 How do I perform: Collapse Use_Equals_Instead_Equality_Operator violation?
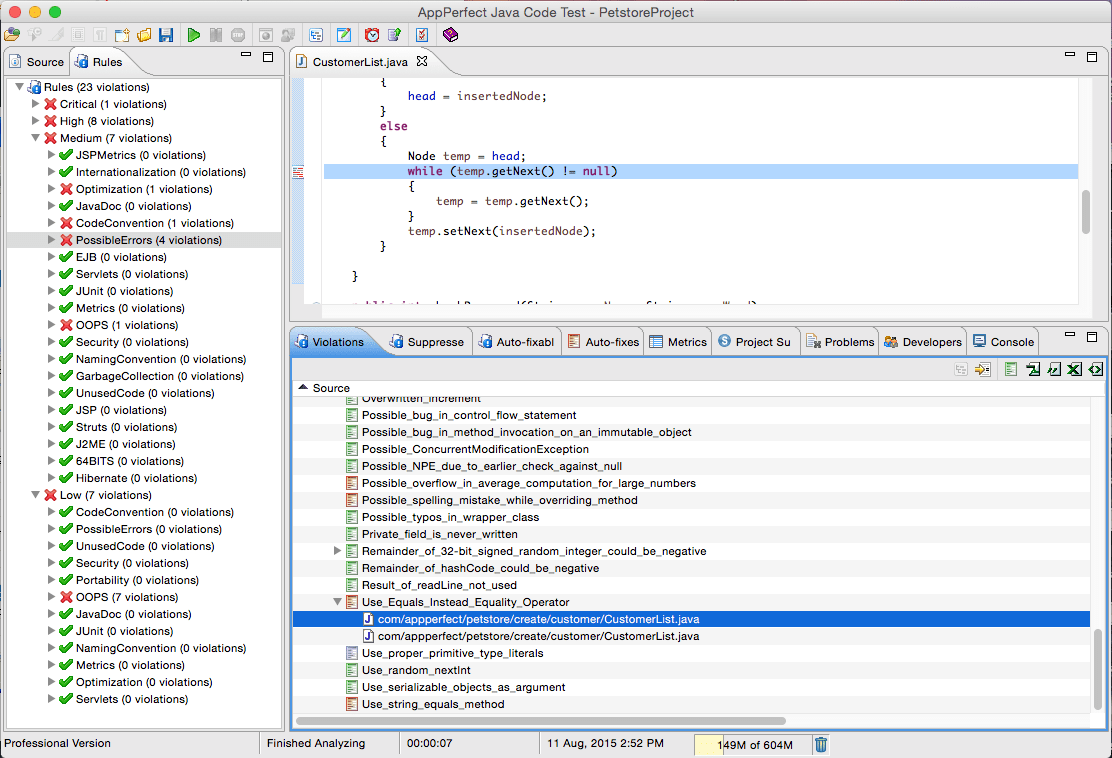pos(338,602)
